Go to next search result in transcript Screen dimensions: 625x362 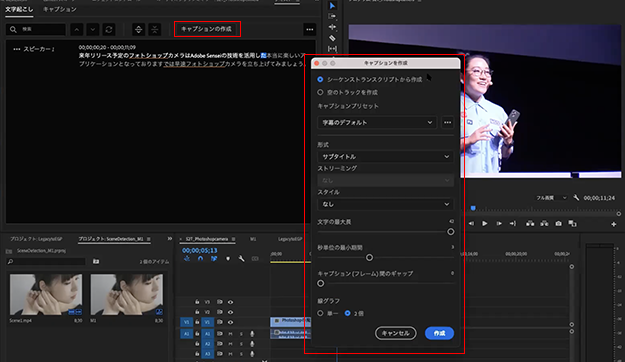[x=93, y=29]
